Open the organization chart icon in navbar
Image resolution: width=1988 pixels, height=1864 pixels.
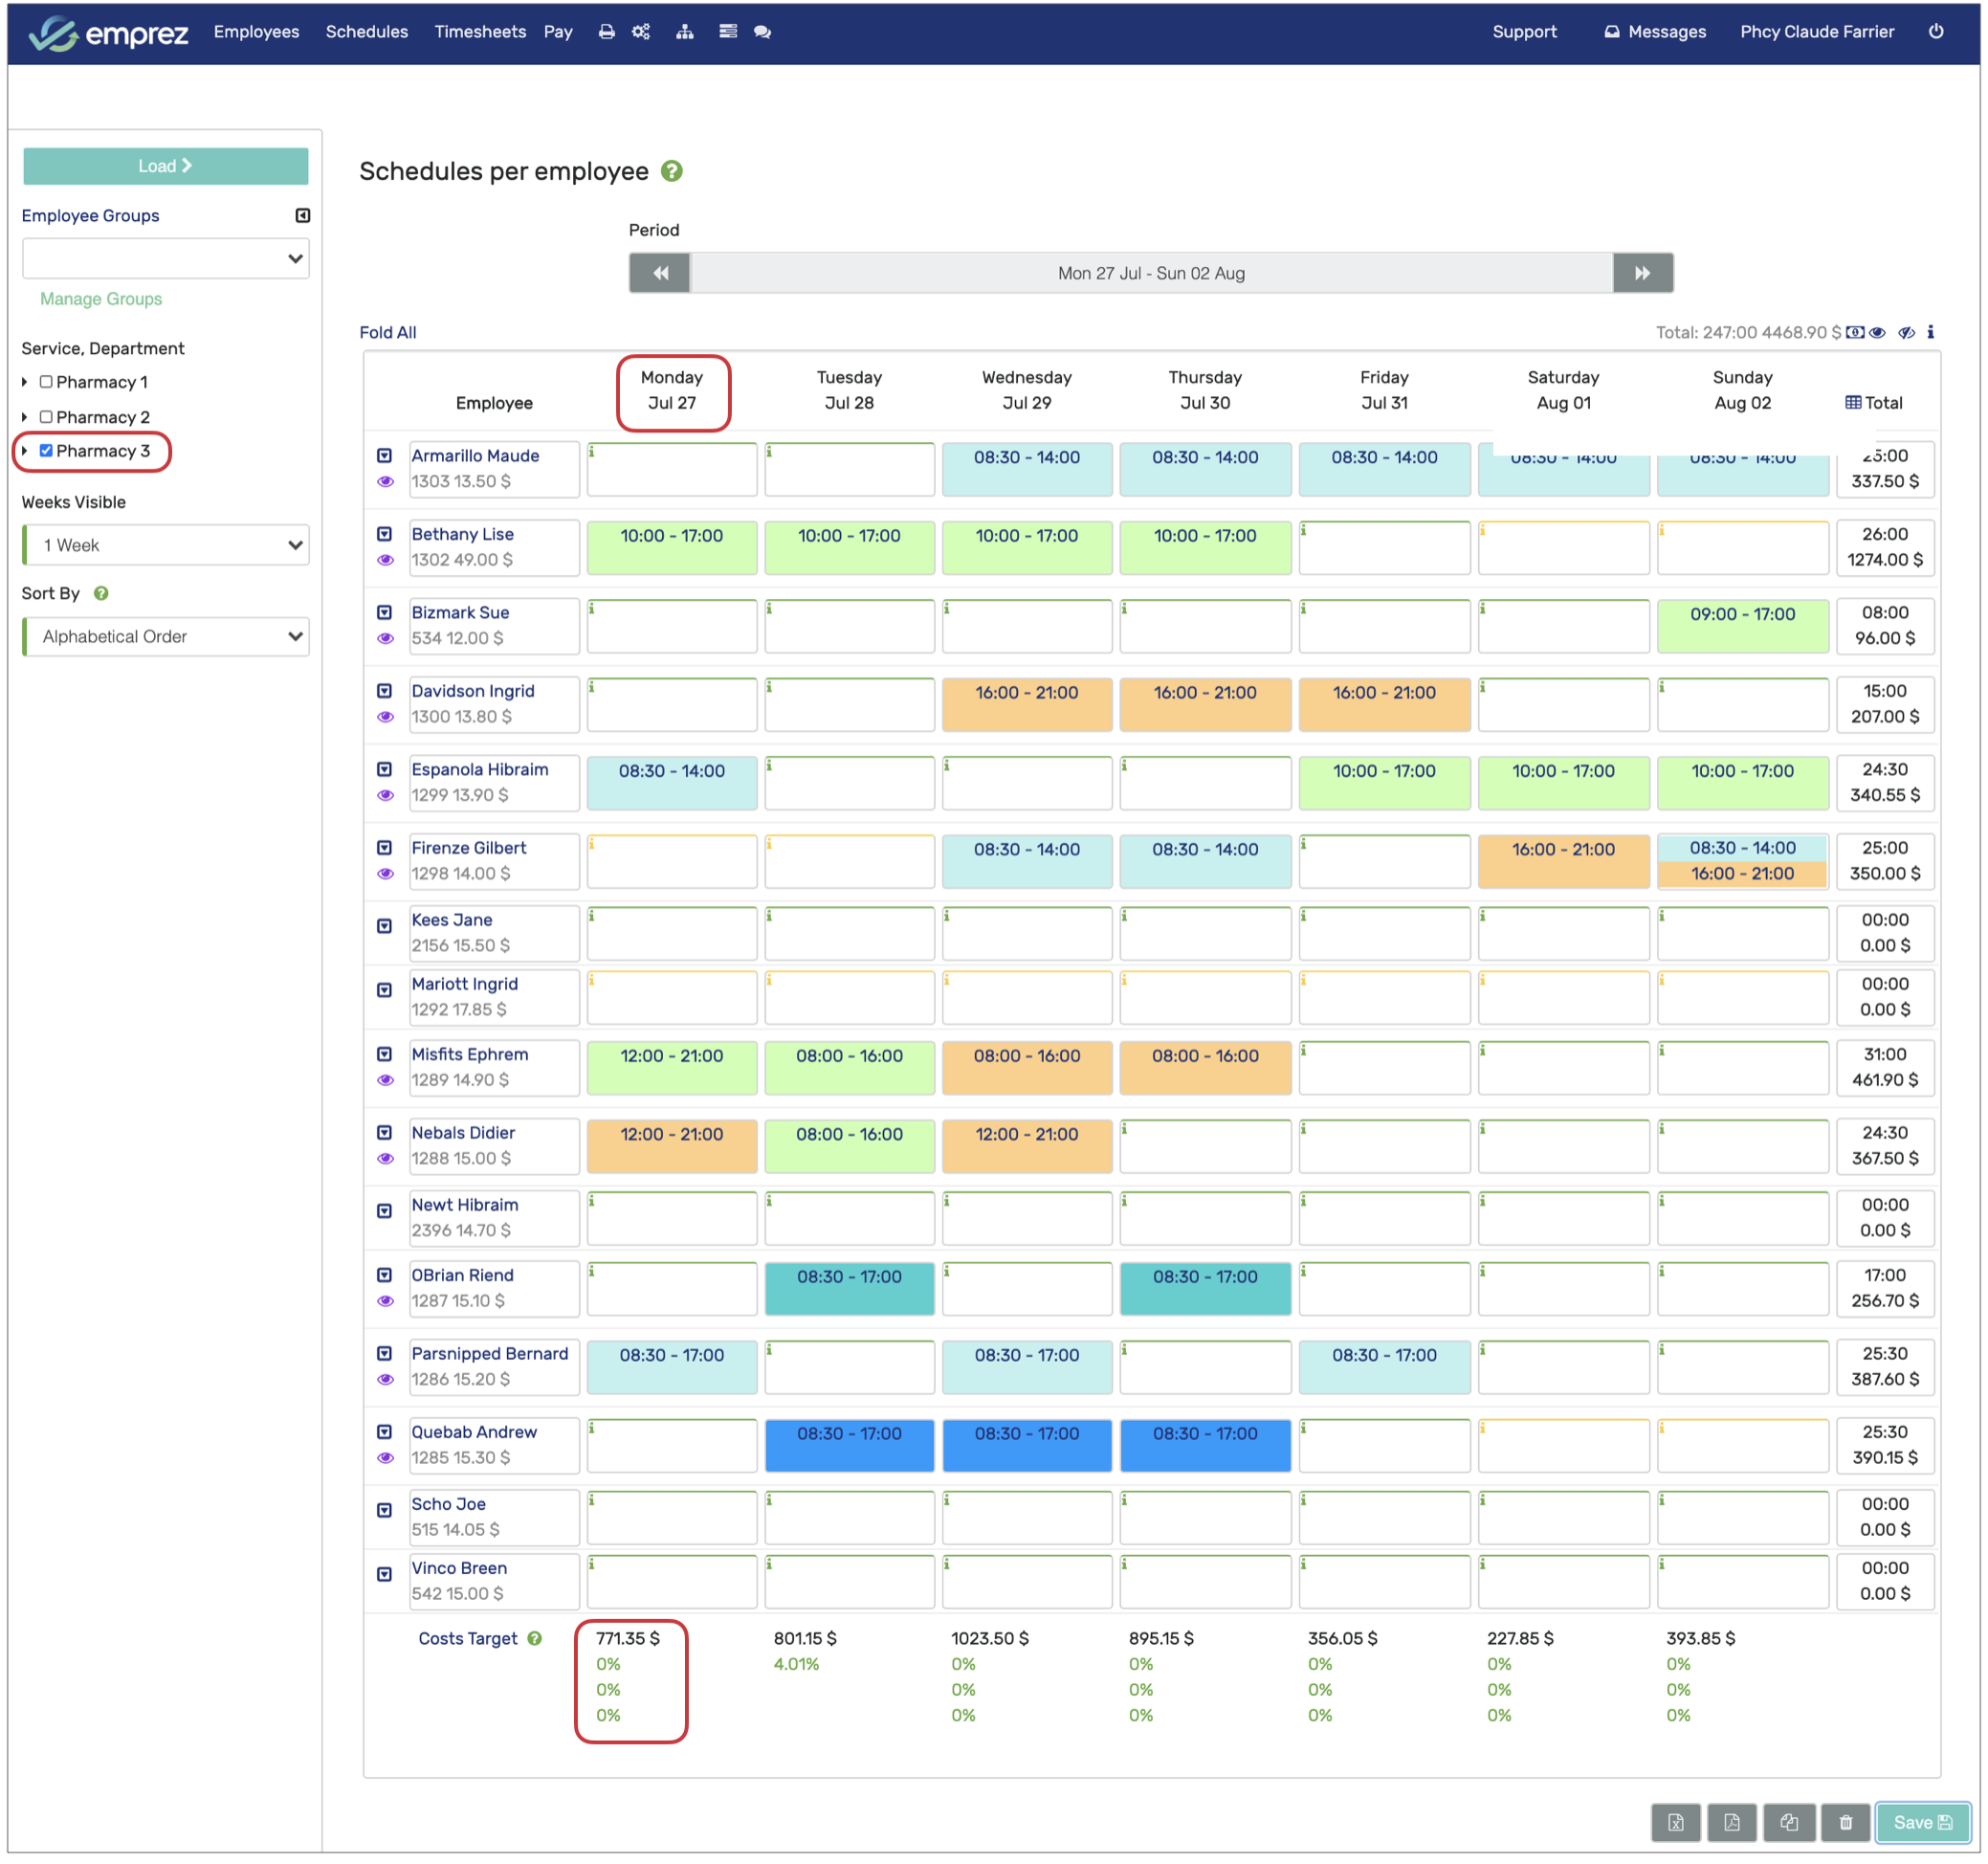pyautogui.click(x=684, y=32)
